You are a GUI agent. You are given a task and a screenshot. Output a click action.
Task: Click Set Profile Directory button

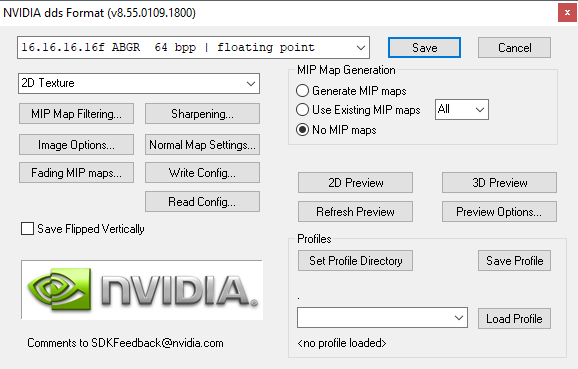click(x=355, y=261)
